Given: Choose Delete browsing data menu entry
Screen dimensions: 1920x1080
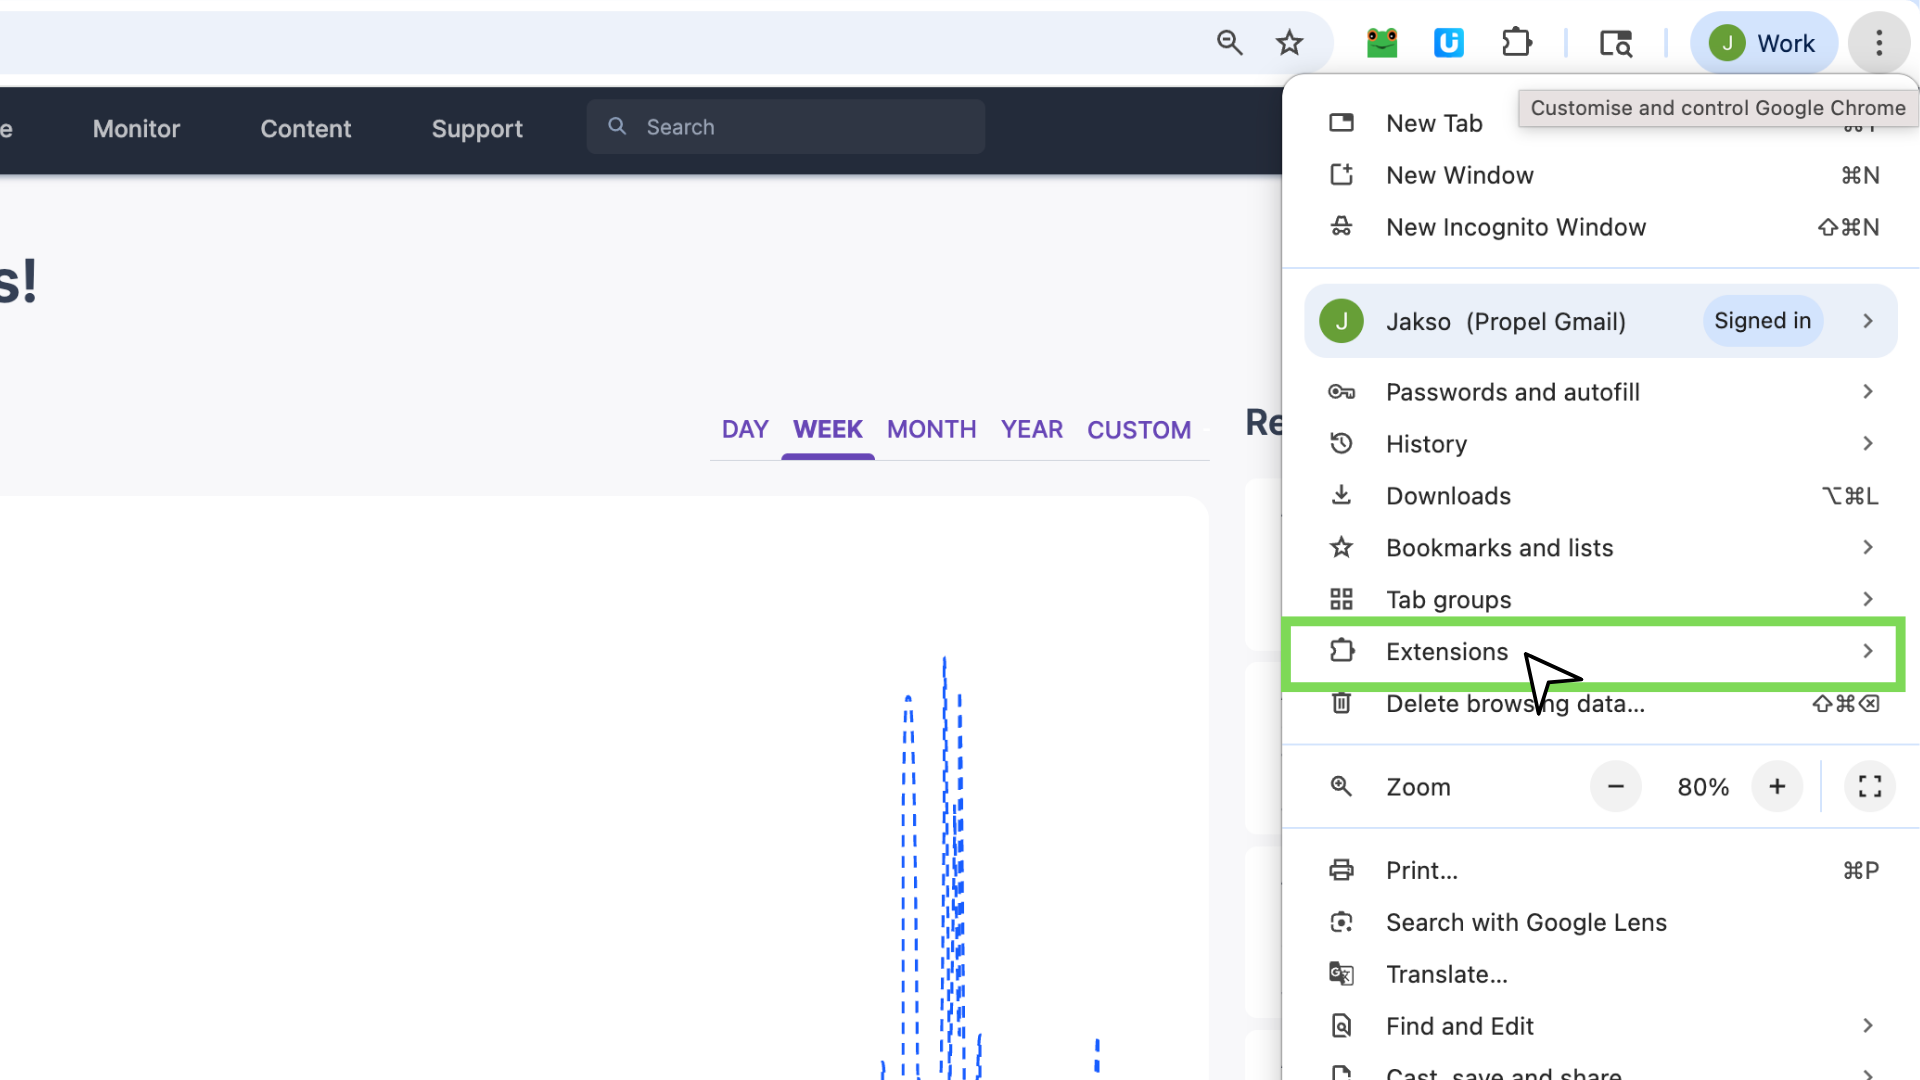Looking at the screenshot, I should coord(1514,704).
